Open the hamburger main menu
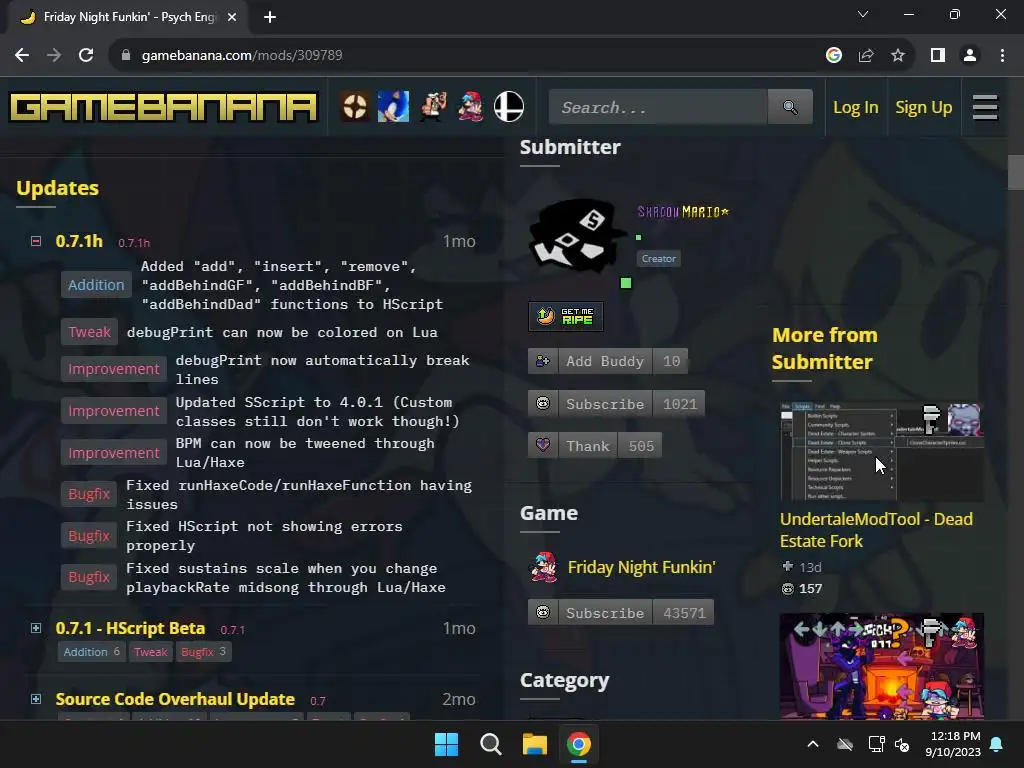Screen dimensions: 1024x768 [x=985, y=107]
